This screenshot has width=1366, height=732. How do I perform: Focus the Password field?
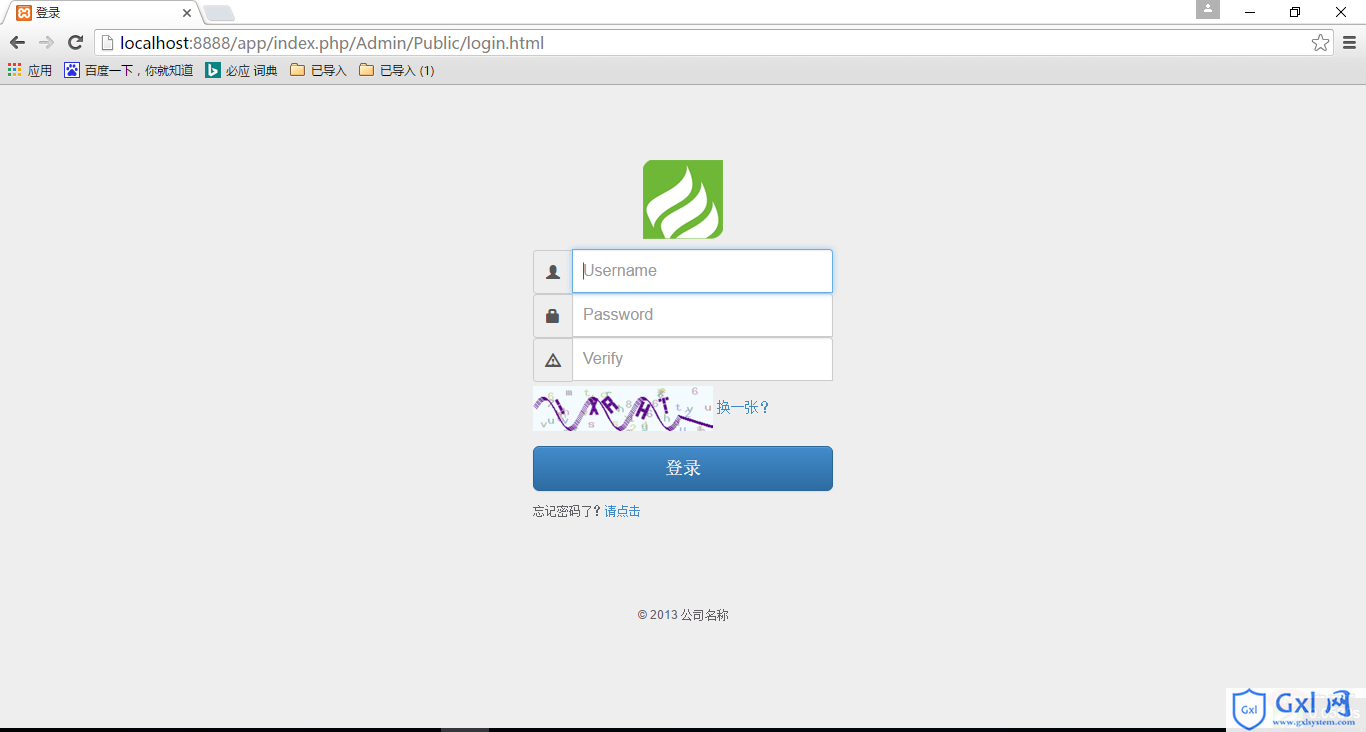click(702, 315)
